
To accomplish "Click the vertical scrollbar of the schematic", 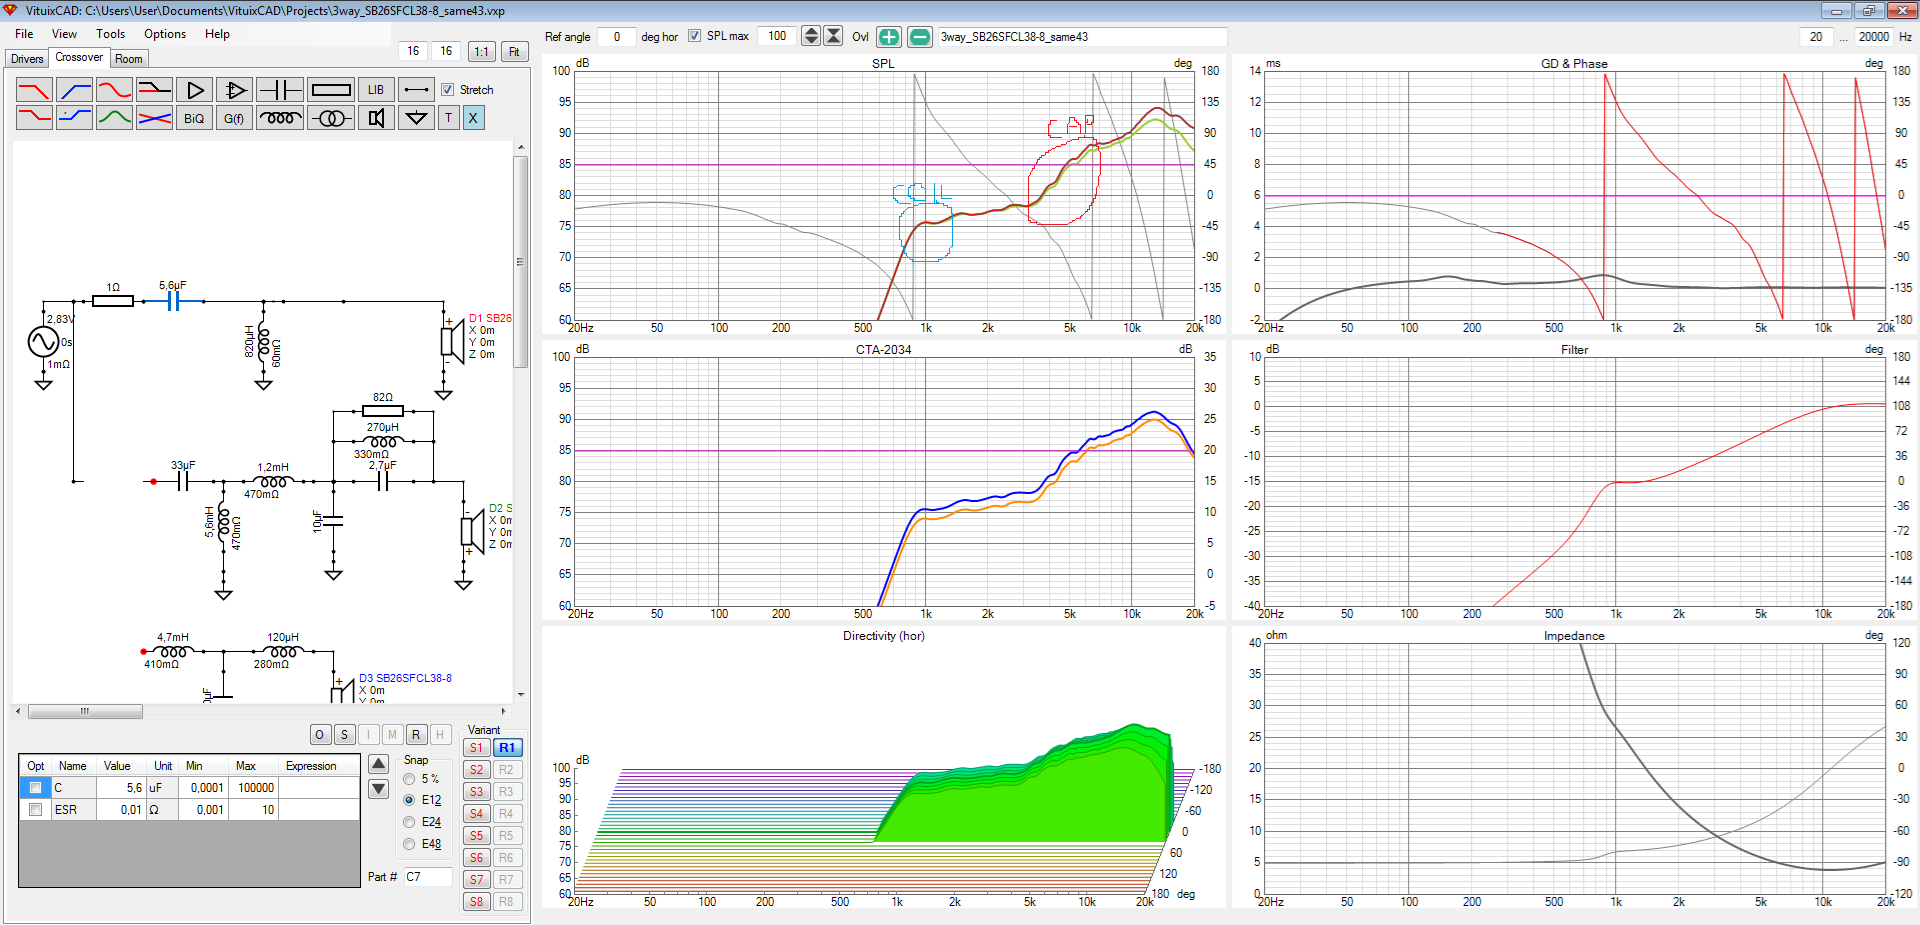I will [520, 262].
